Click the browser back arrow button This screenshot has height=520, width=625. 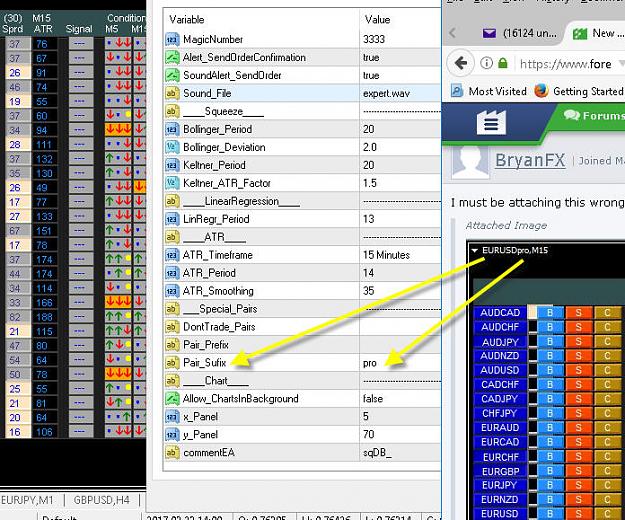[460, 63]
